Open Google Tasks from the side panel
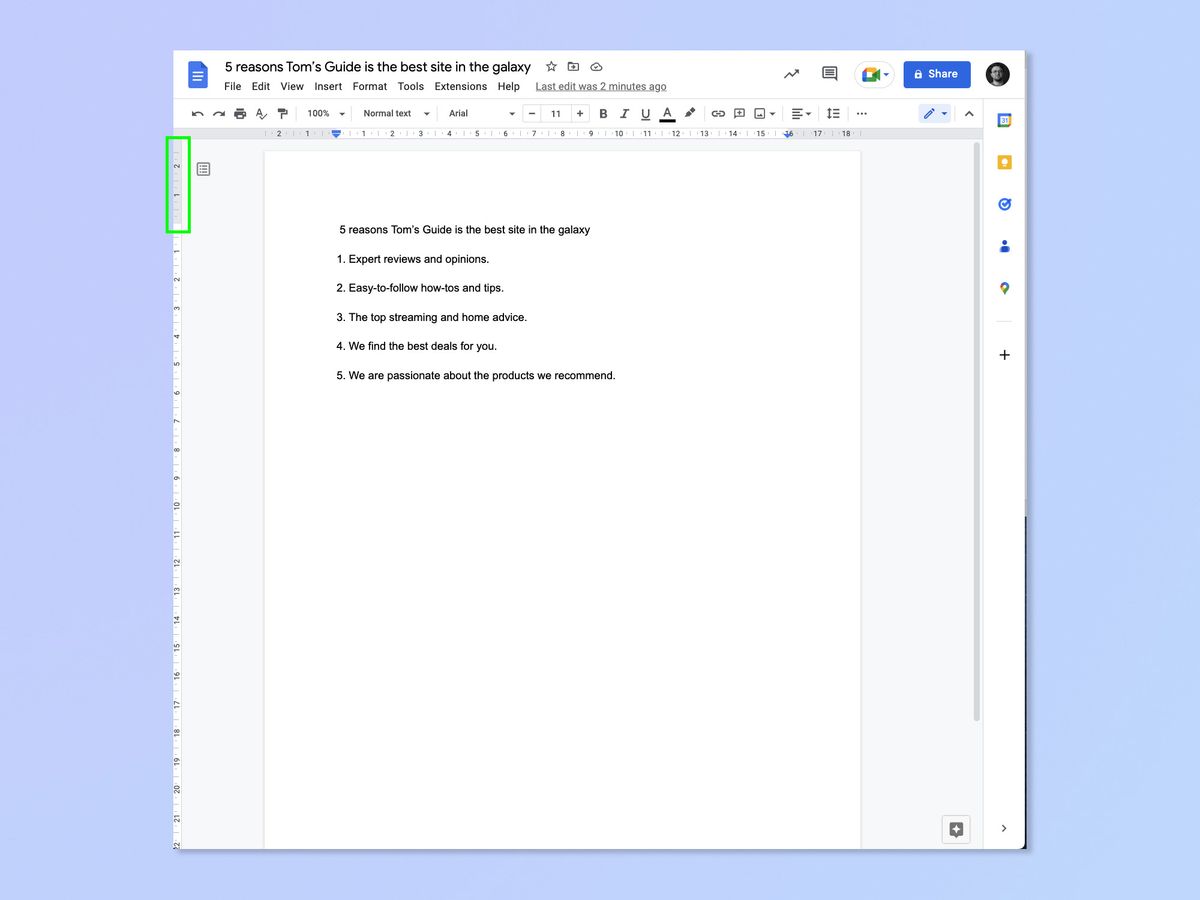 pyautogui.click(x=1004, y=204)
